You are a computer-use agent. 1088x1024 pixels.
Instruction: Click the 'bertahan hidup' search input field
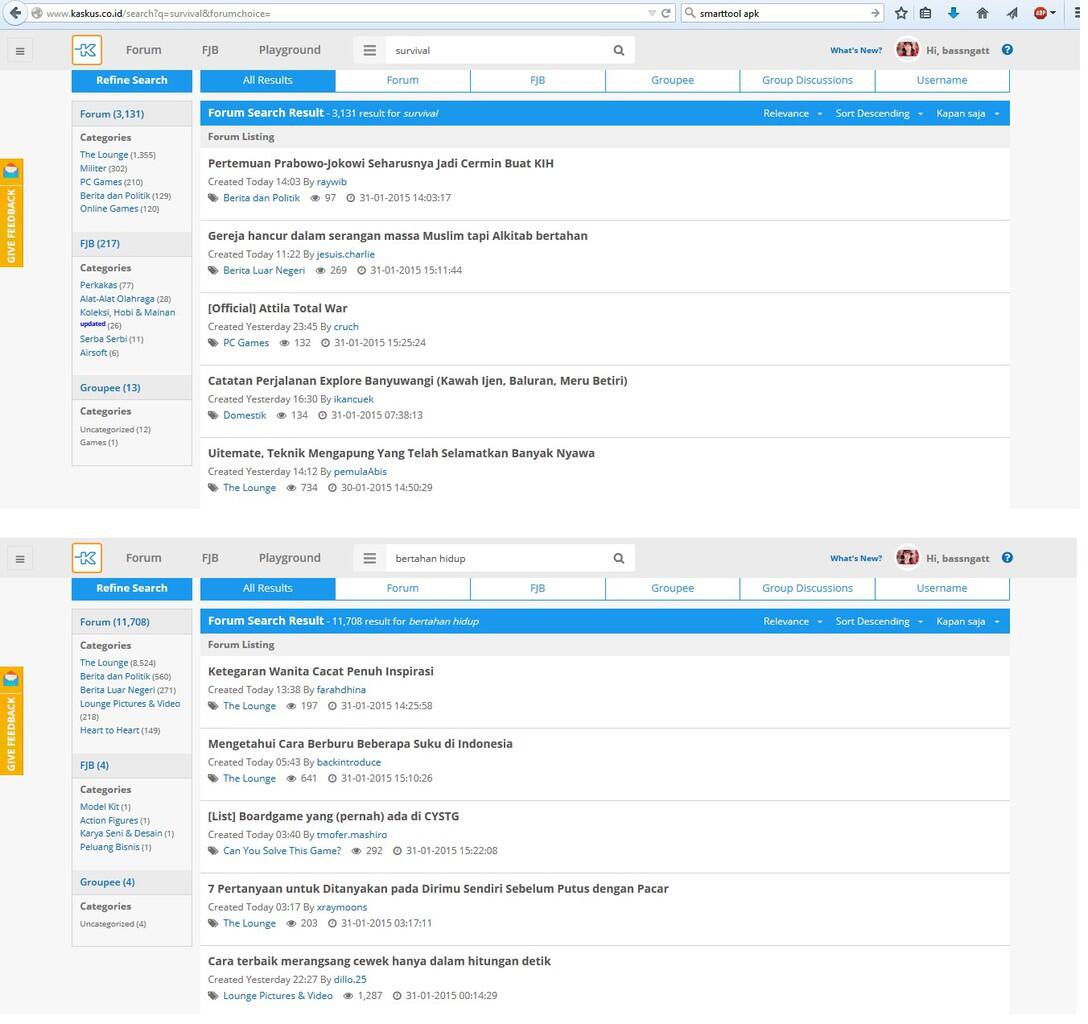pyautogui.click(x=498, y=558)
